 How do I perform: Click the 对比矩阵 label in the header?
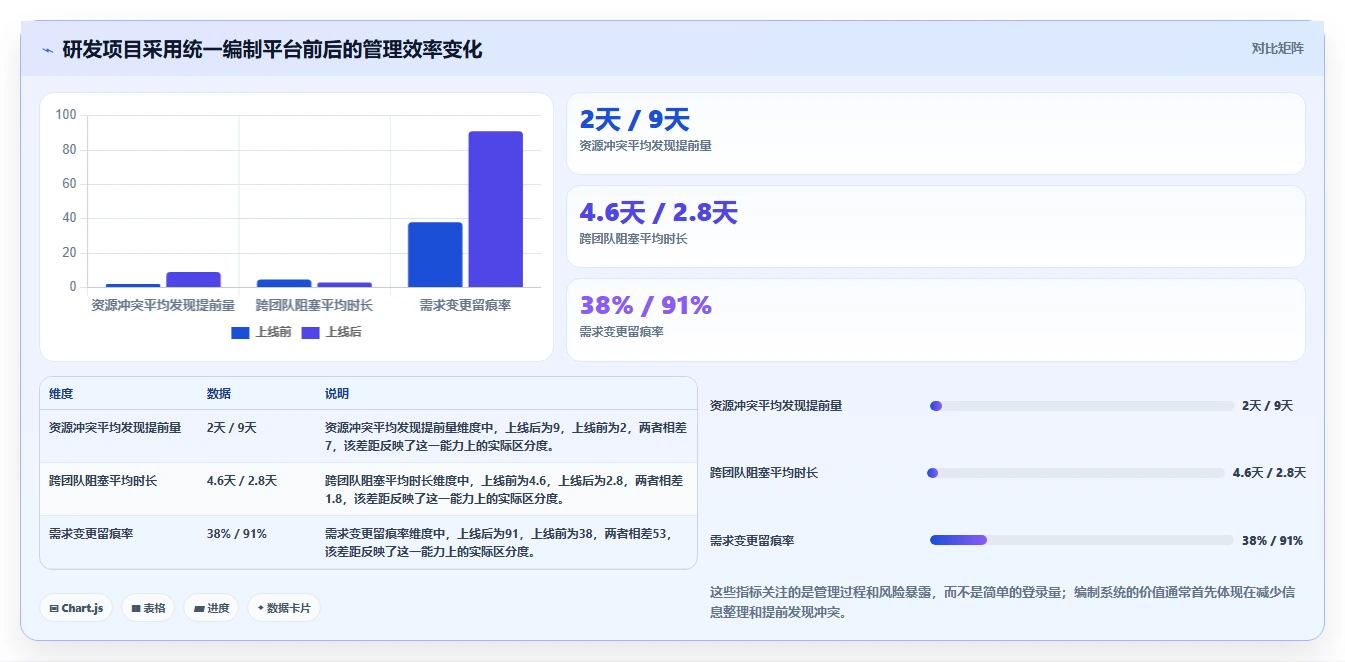coord(1277,48)
